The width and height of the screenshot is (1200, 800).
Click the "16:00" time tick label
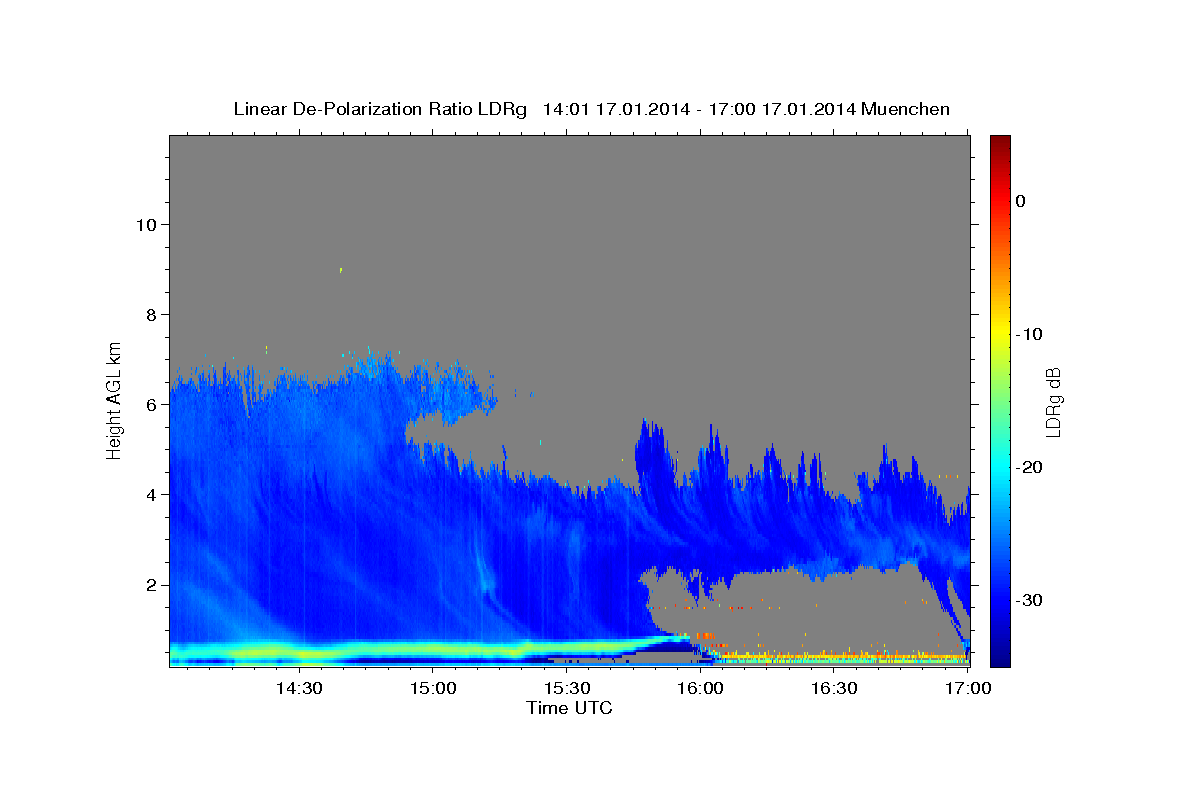pyautogui.click(x=700, y=689)
